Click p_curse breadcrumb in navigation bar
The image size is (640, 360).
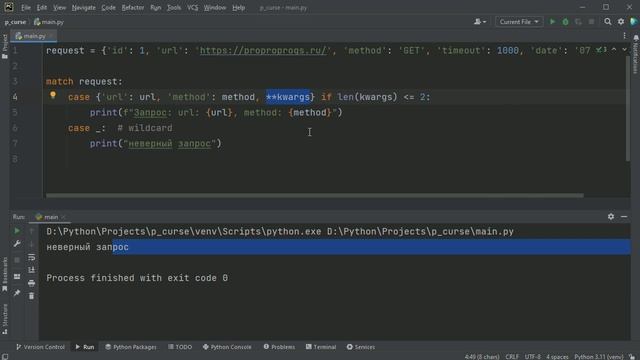tap(15, 22)
